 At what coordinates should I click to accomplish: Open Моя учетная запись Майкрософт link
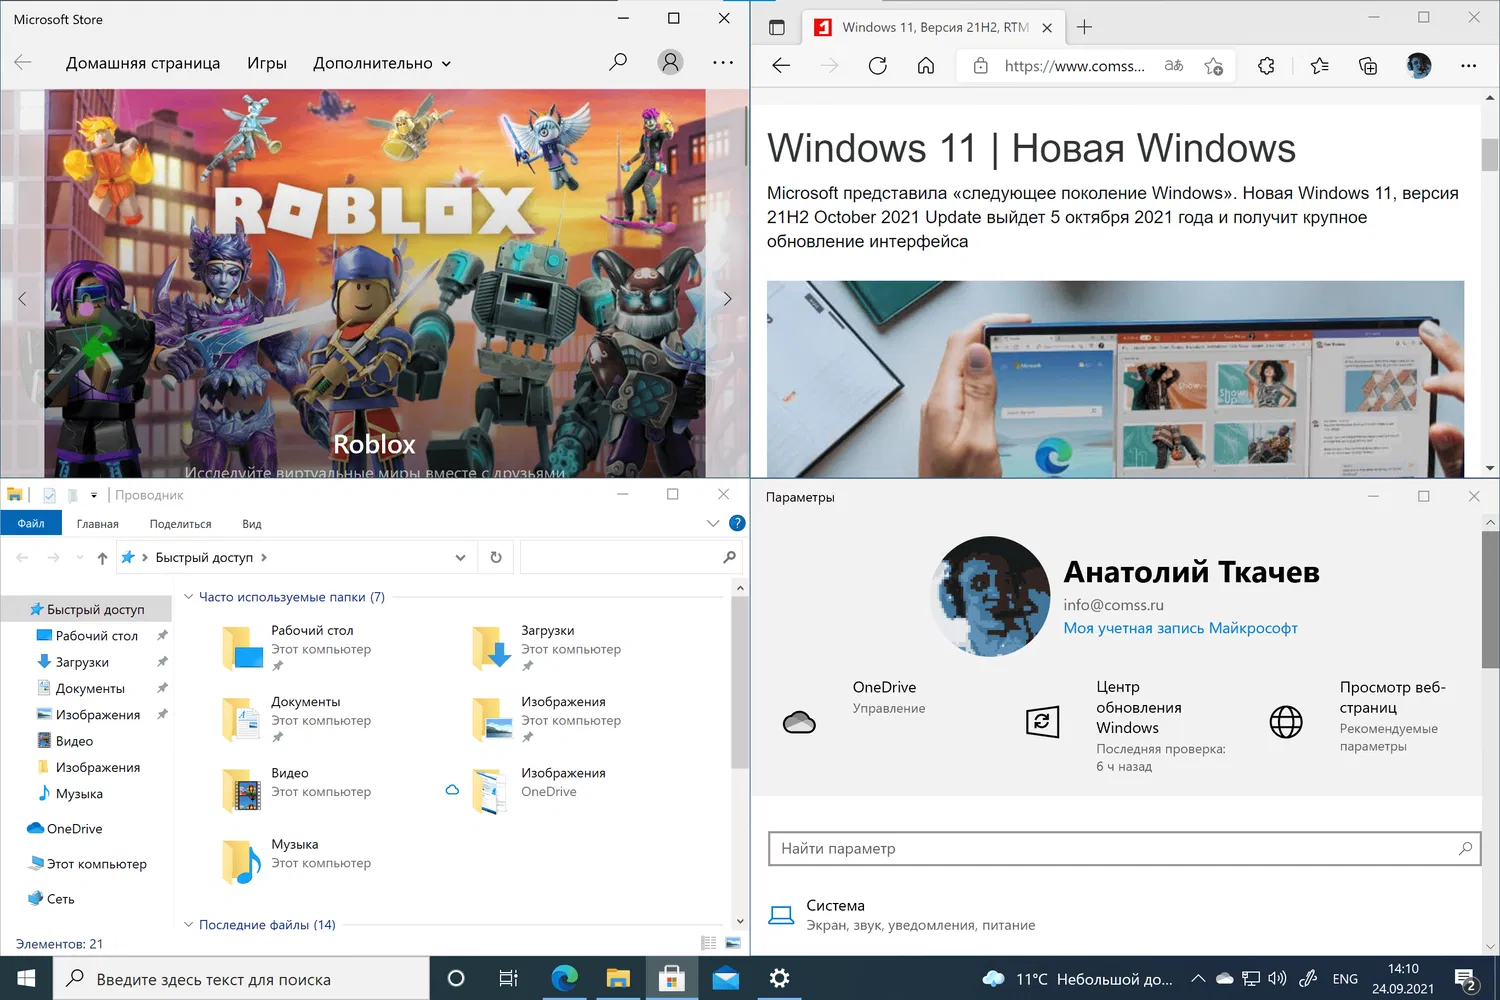click(x=1180, y=628)
